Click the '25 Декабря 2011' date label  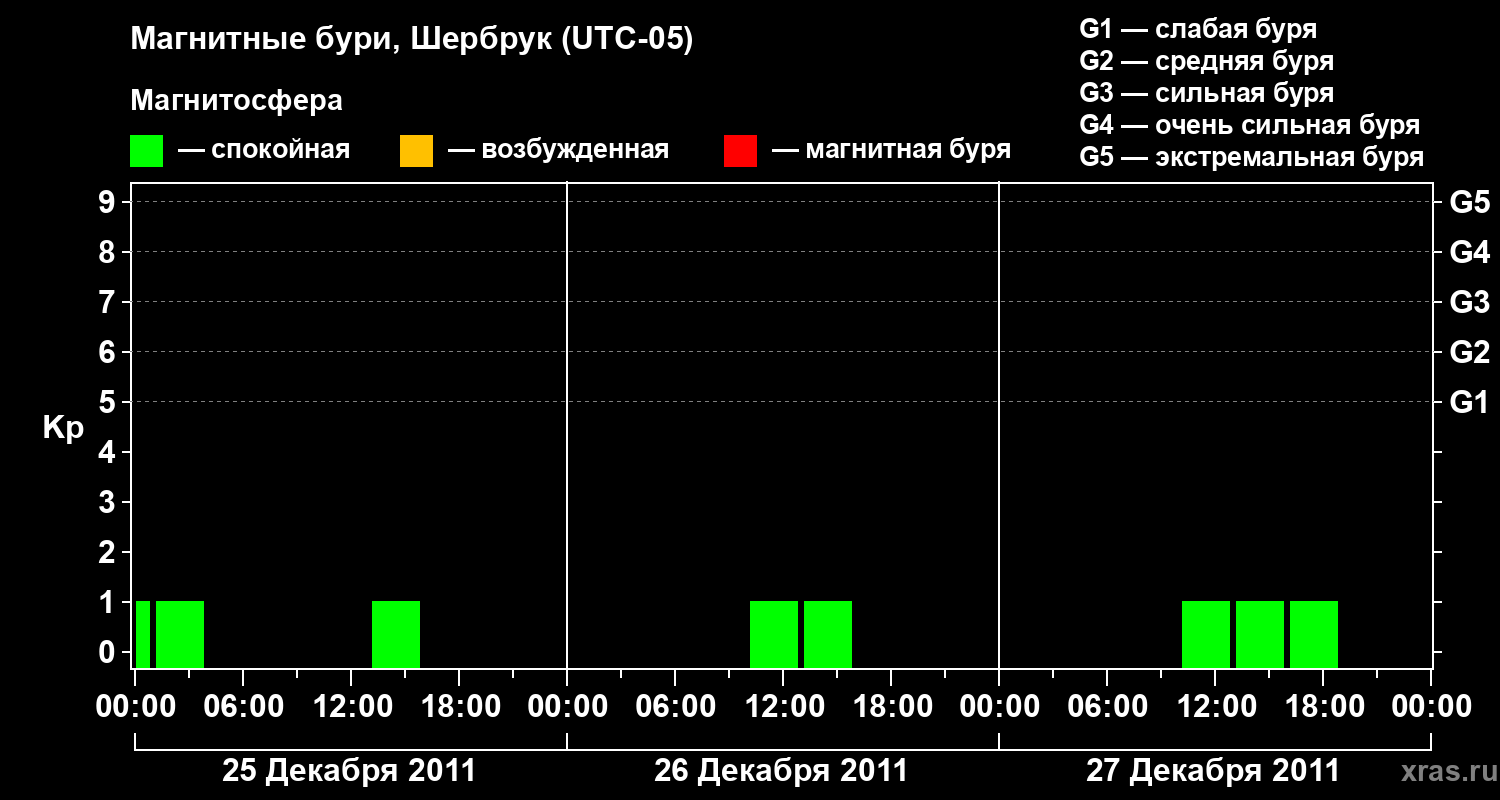click(349, 771)
